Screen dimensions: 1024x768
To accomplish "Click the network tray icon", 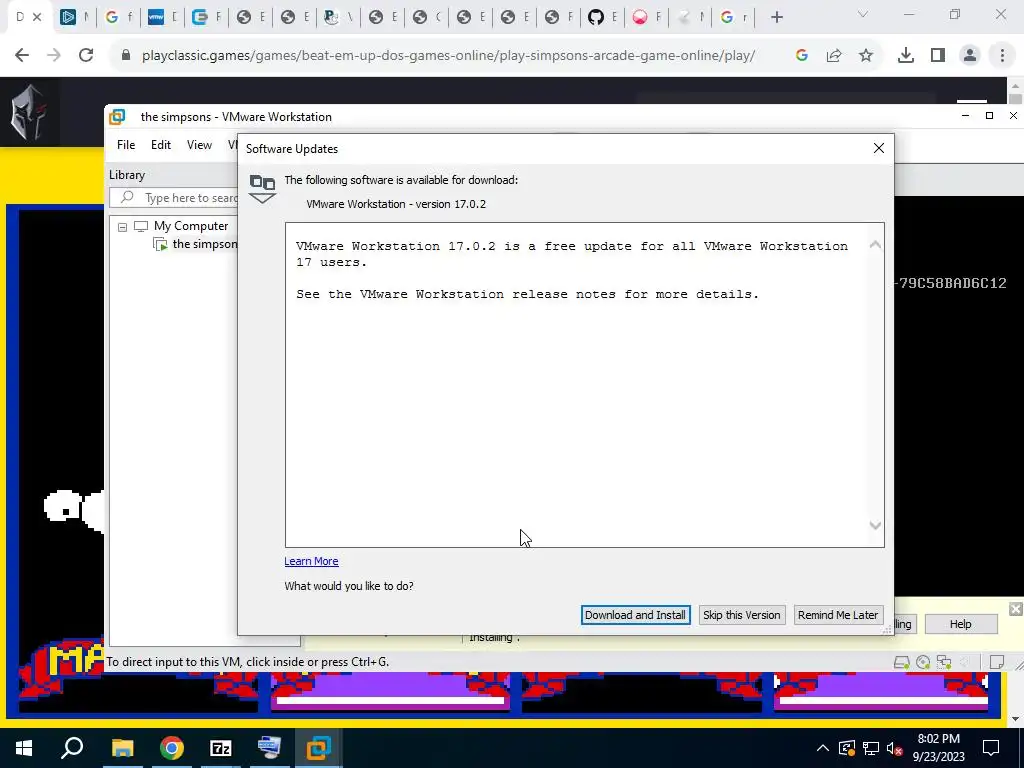I will [x=871, y=748].
